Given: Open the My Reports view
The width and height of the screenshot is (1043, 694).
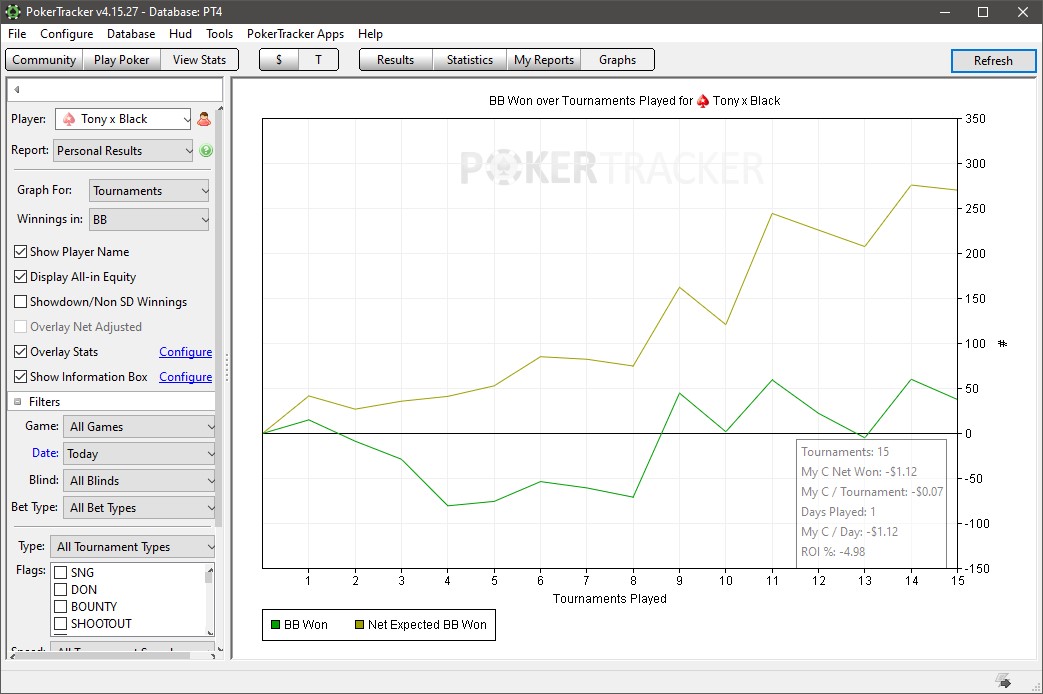Looking at the screenshot, I should tap(543, 60).
